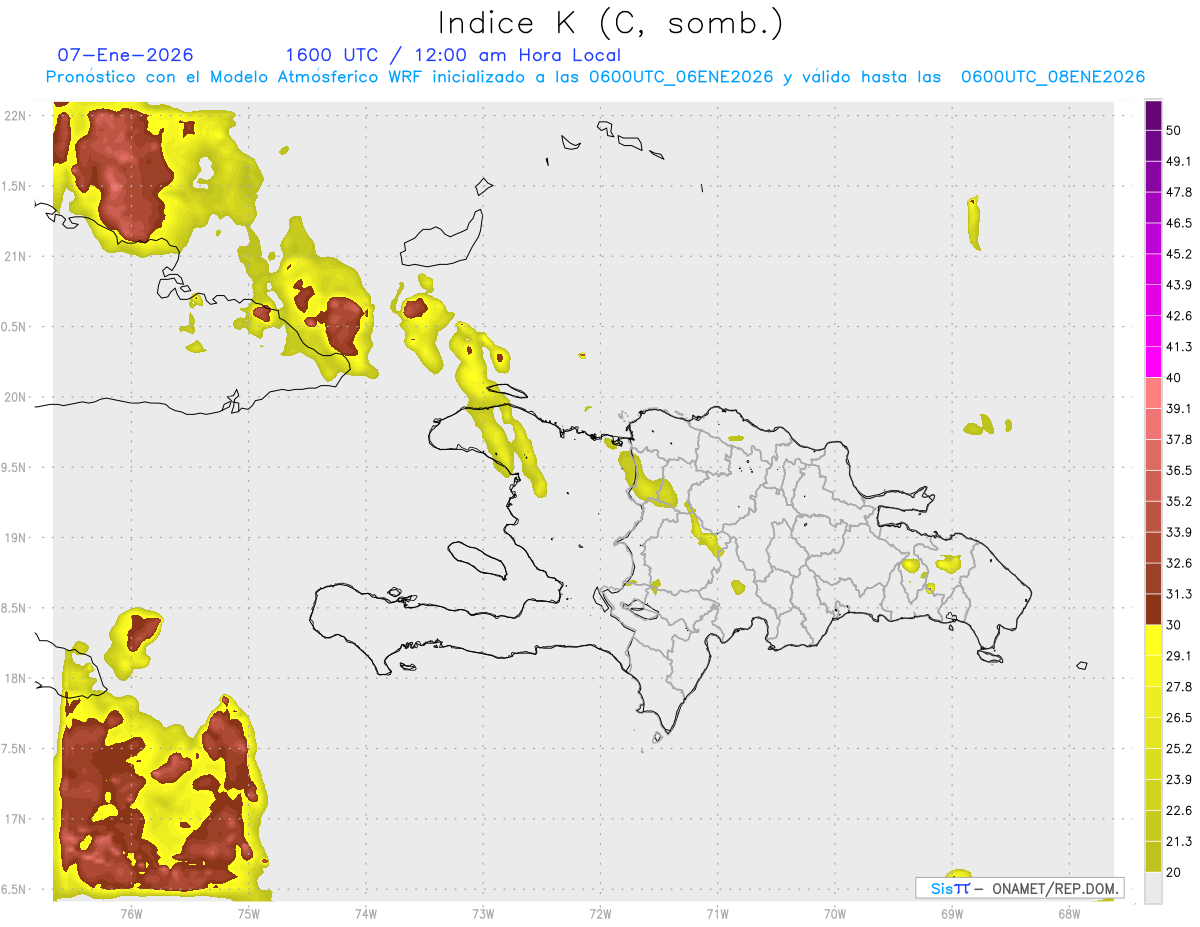Click the colorbar value '27.8'
The width and height of the screenshot is (1200, 927).
pyautogui.click(x=1180, y=687)
